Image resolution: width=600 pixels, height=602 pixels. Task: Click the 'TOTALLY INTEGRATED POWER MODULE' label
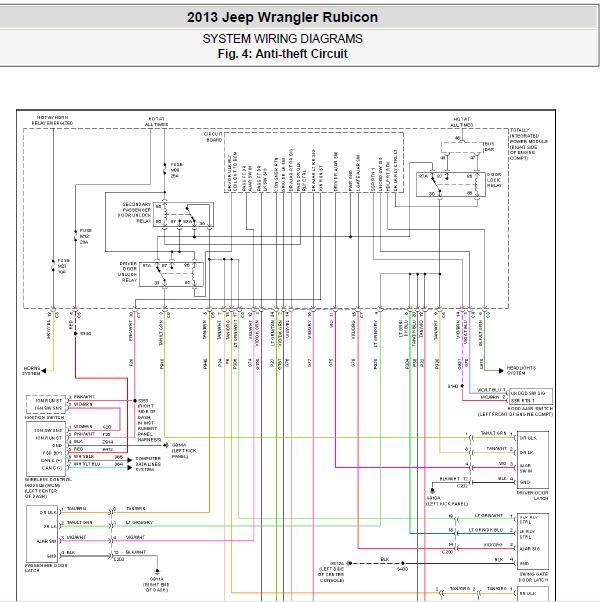point(528,138)
